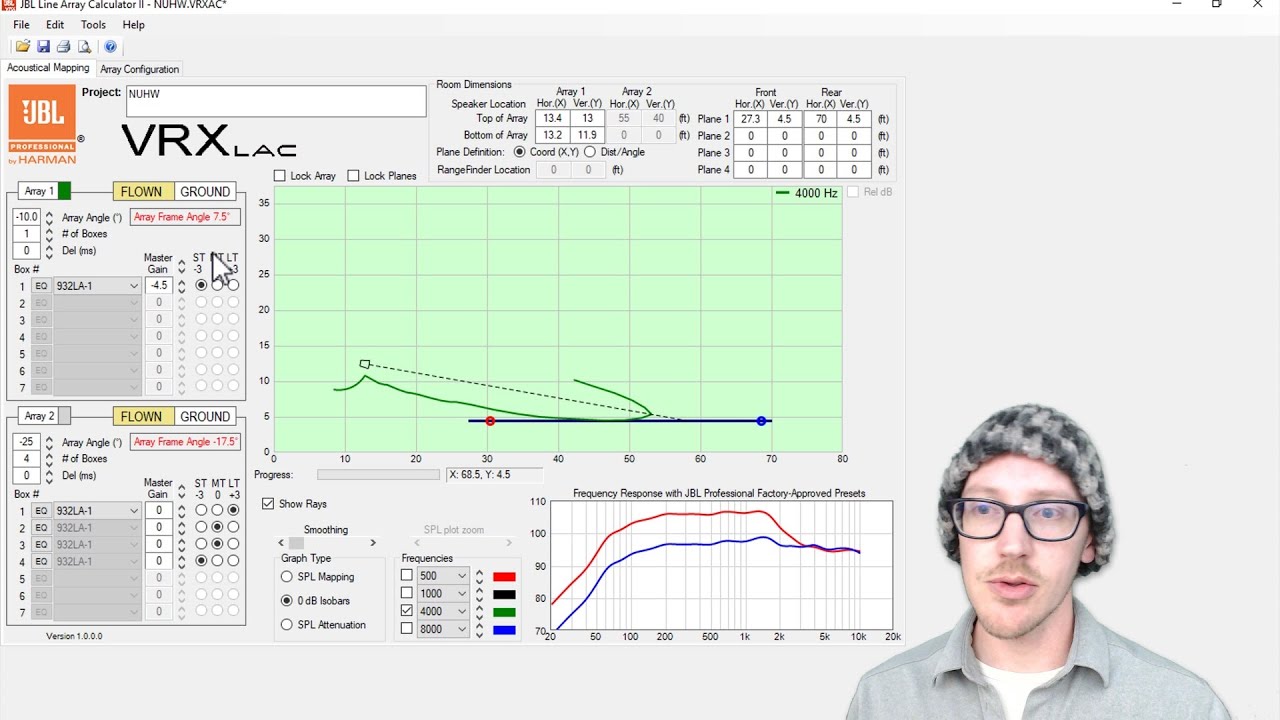Open EQ for Array 2 box 4
This screenshot has height=720, width=1280.
[x=41, y=562]
